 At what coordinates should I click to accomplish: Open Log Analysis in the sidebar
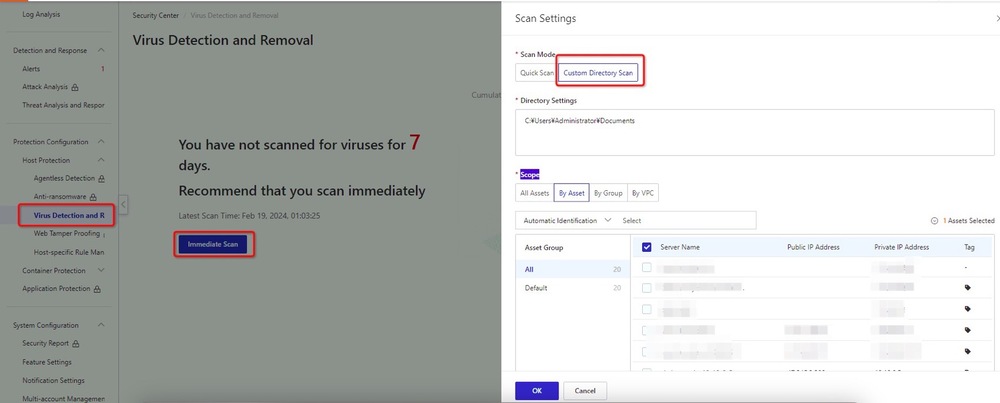[41, 14]
